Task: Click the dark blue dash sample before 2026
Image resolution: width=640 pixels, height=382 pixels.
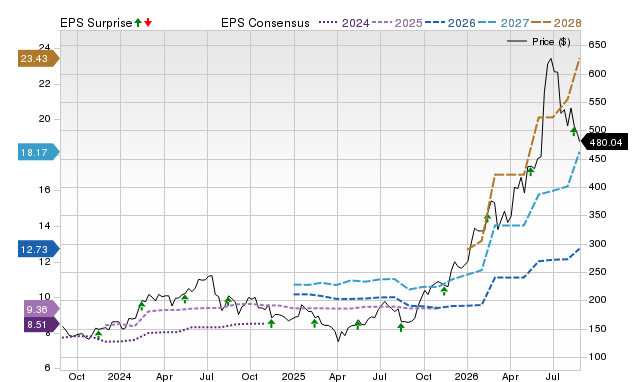Action: pyautogui.click(x=435, y=22)
